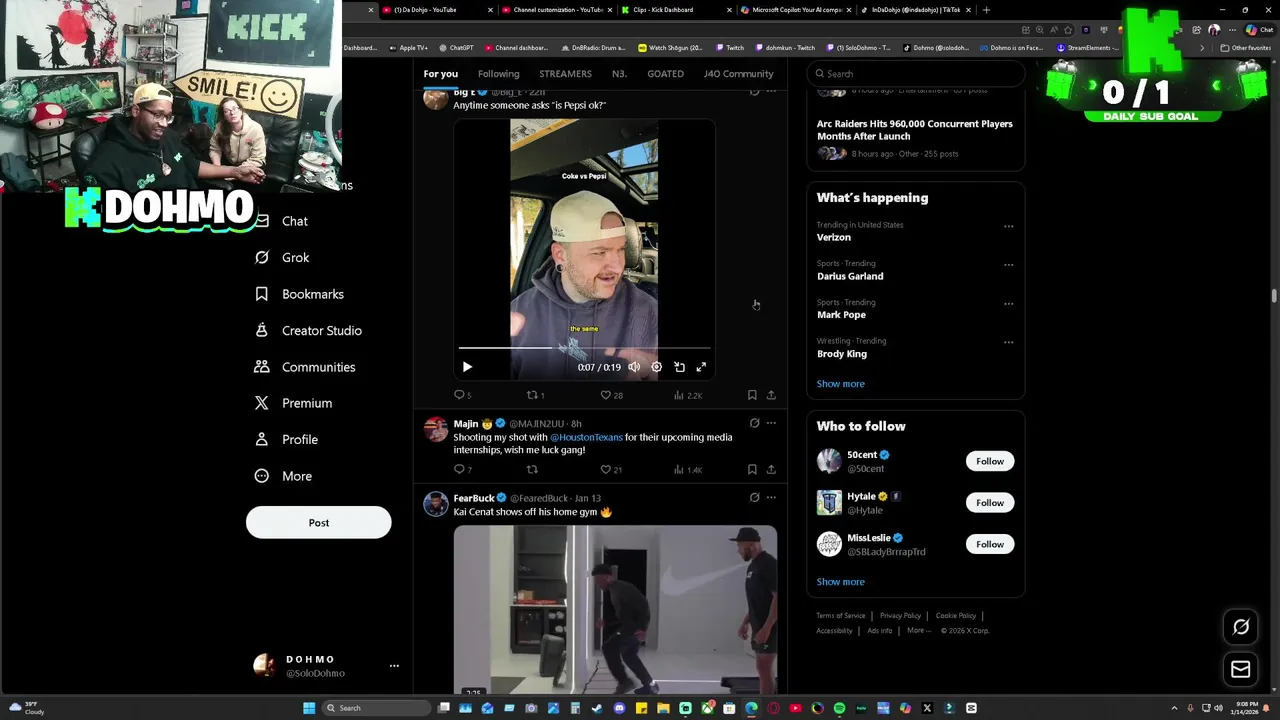This screenshot has width=1280, height=720.
Task: Bookmark the Big E Pepsi post
Action: coord(752,395)
